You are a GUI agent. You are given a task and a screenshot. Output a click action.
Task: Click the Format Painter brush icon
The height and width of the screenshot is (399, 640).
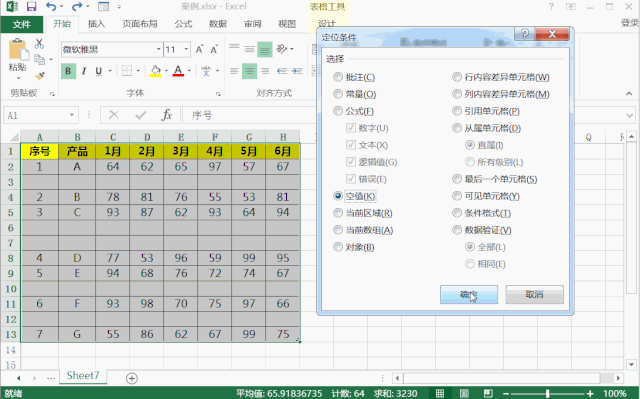point(40,76)
